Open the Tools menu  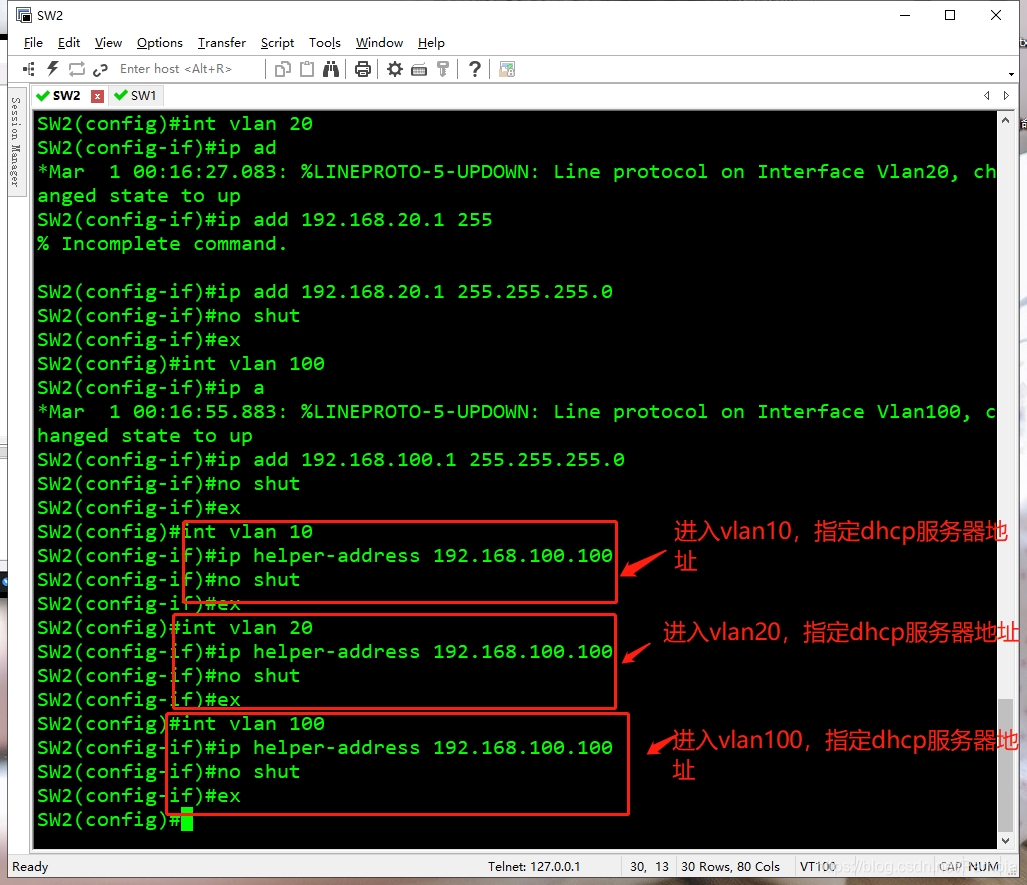pos(325,43)
